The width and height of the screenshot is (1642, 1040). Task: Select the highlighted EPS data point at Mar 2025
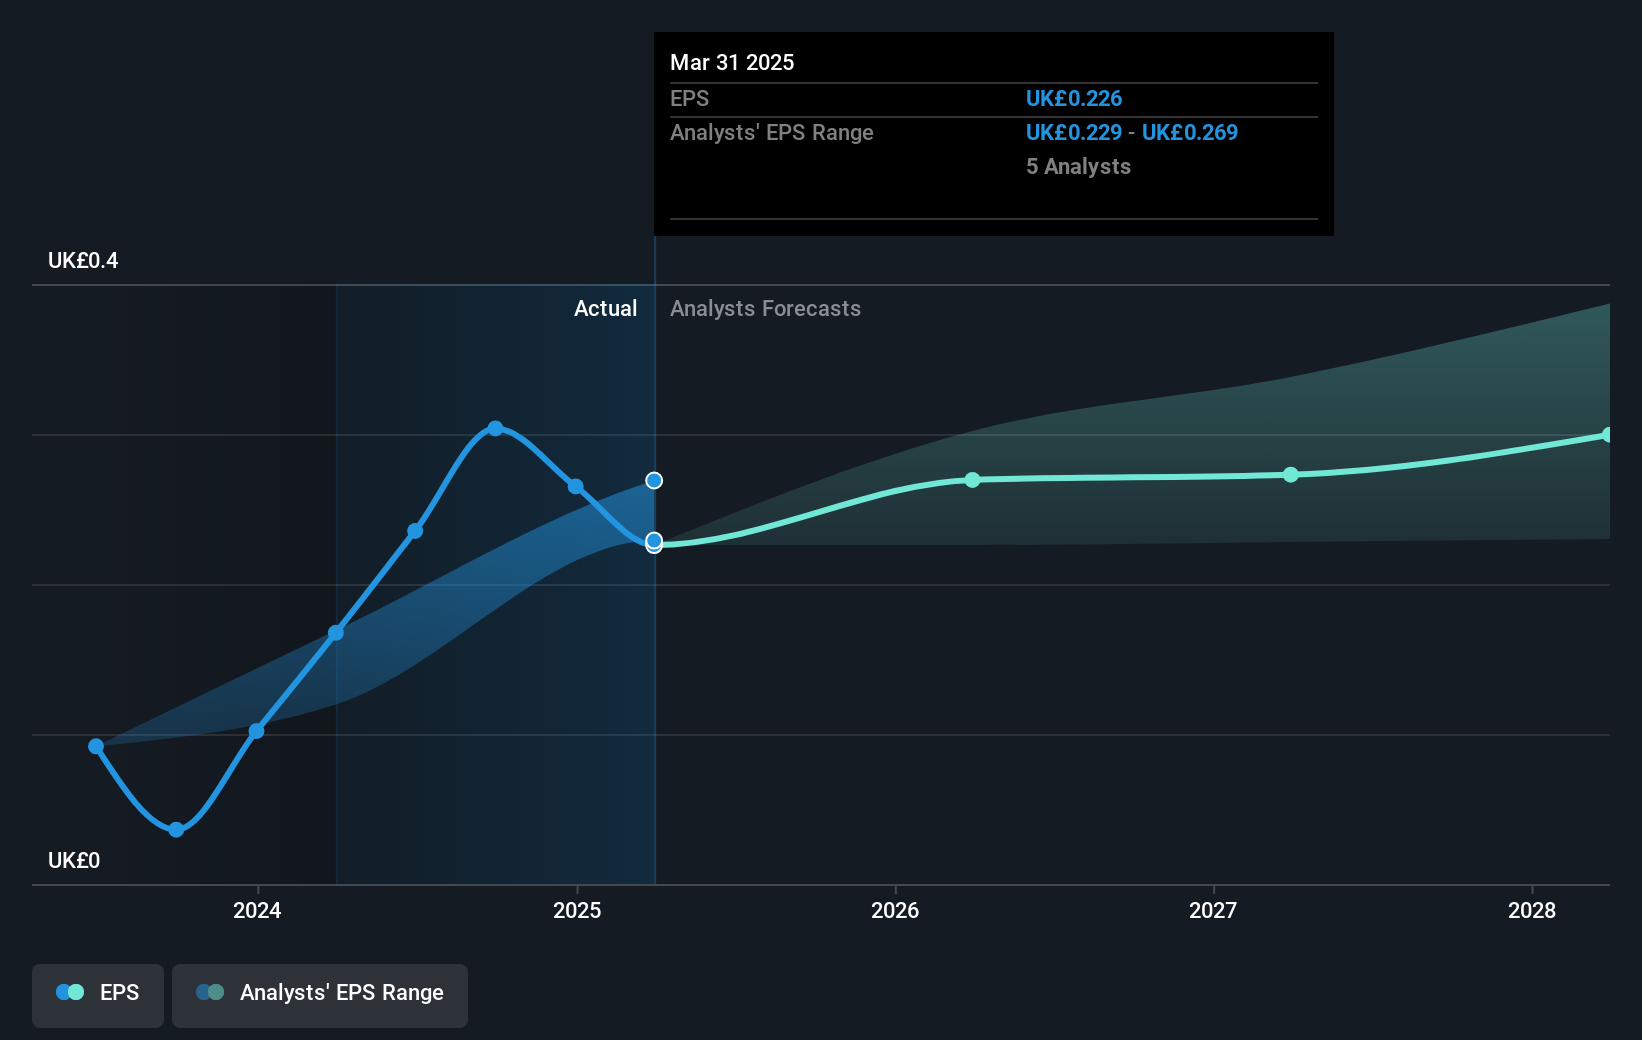pos(654,542)
